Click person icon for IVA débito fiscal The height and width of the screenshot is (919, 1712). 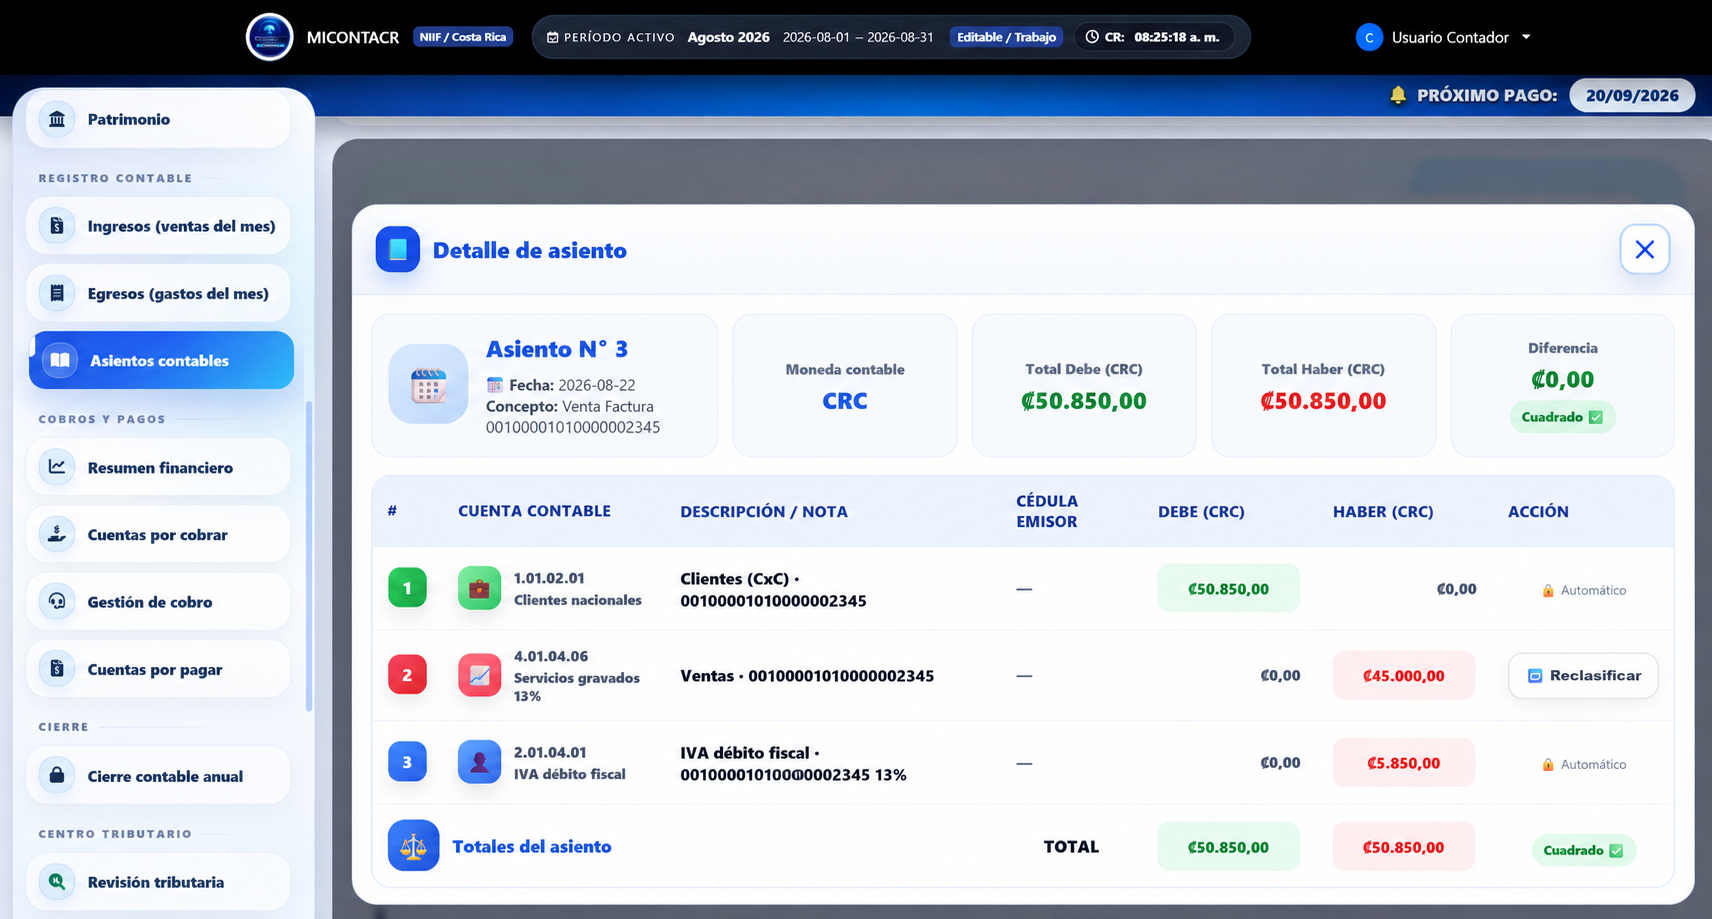(x=479, y=762)
